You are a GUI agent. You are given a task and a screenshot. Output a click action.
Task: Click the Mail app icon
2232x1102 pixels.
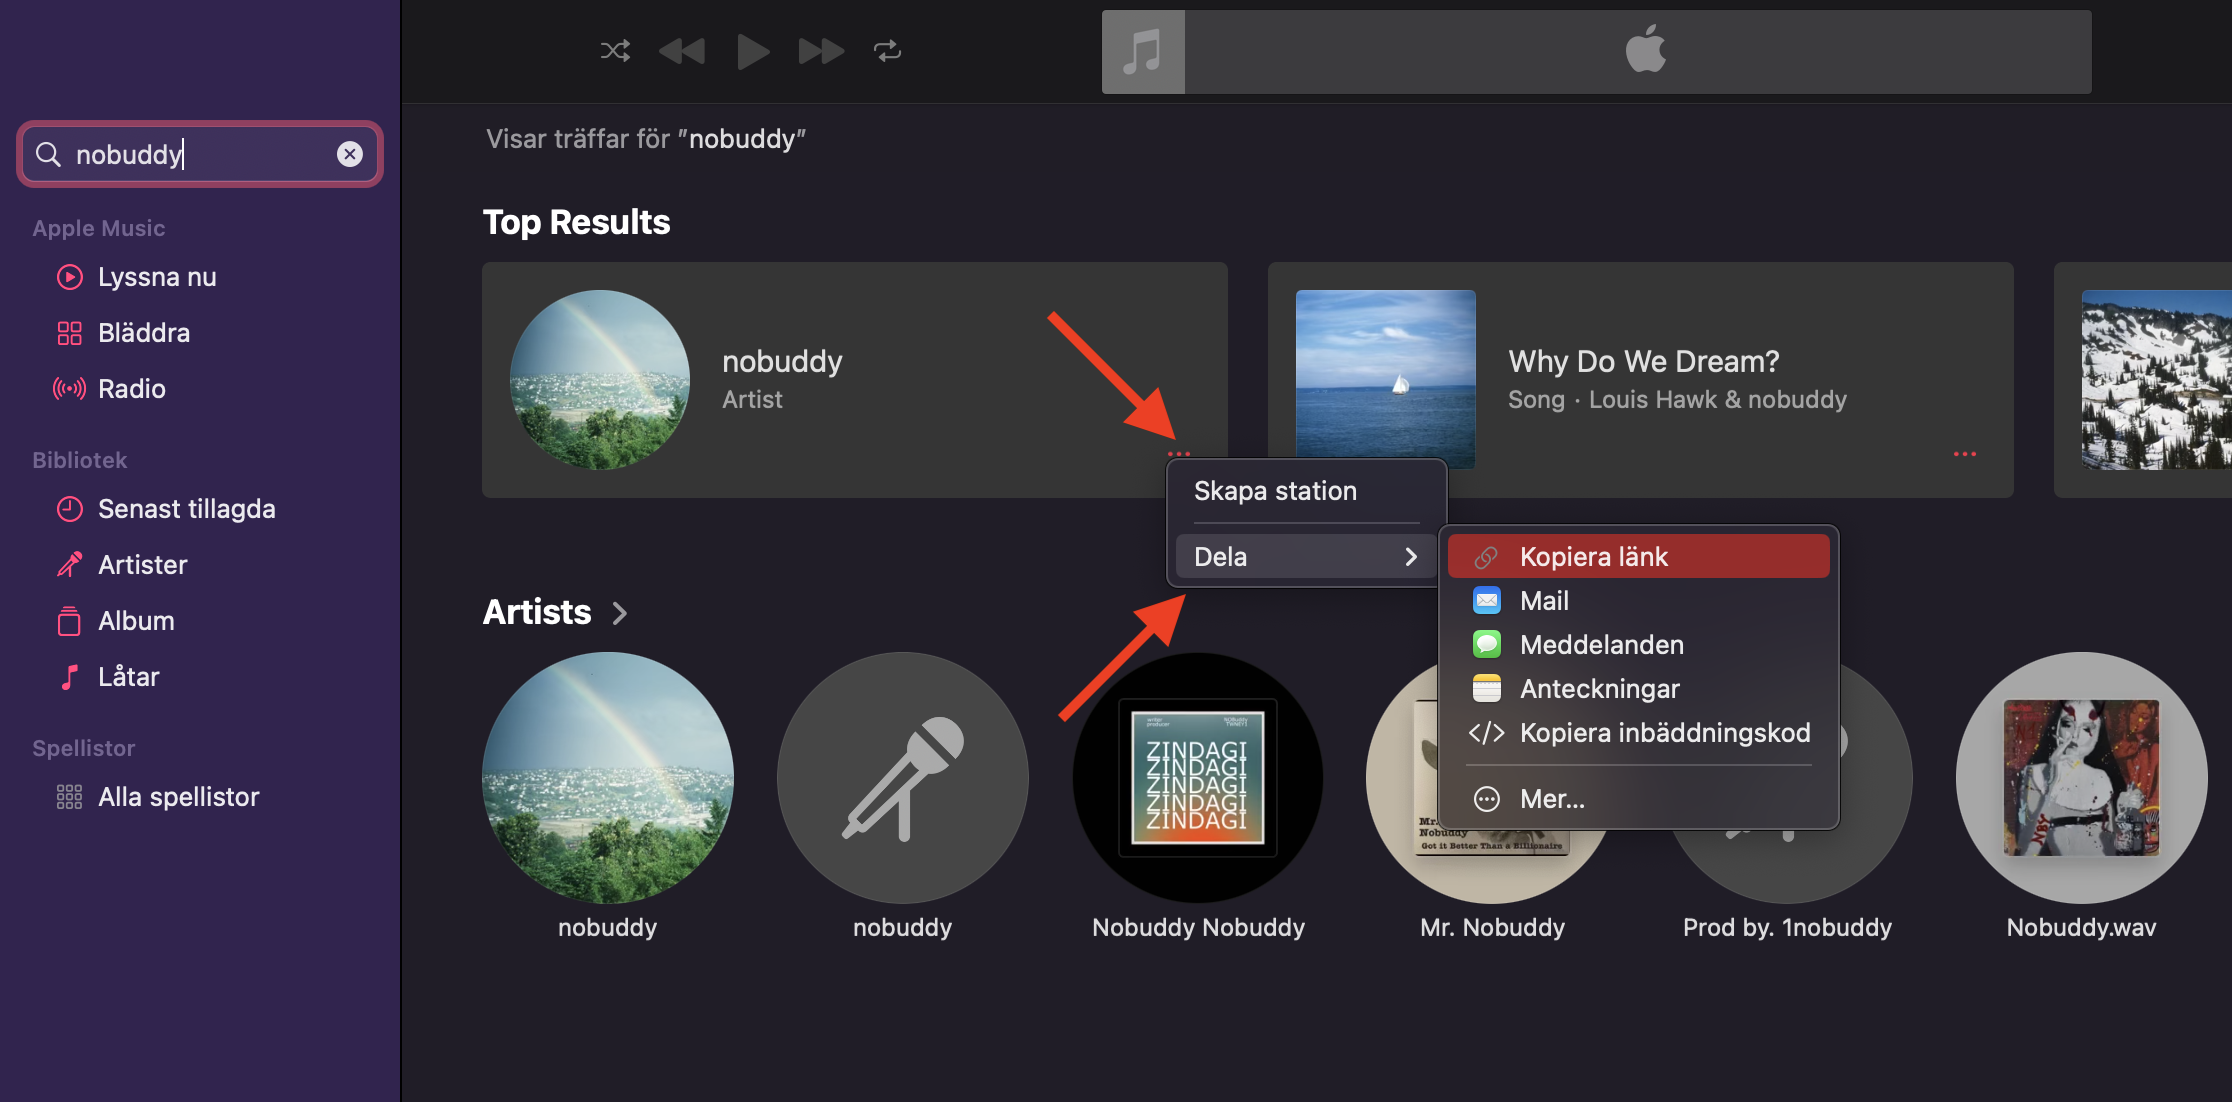tap(1487, 601)
